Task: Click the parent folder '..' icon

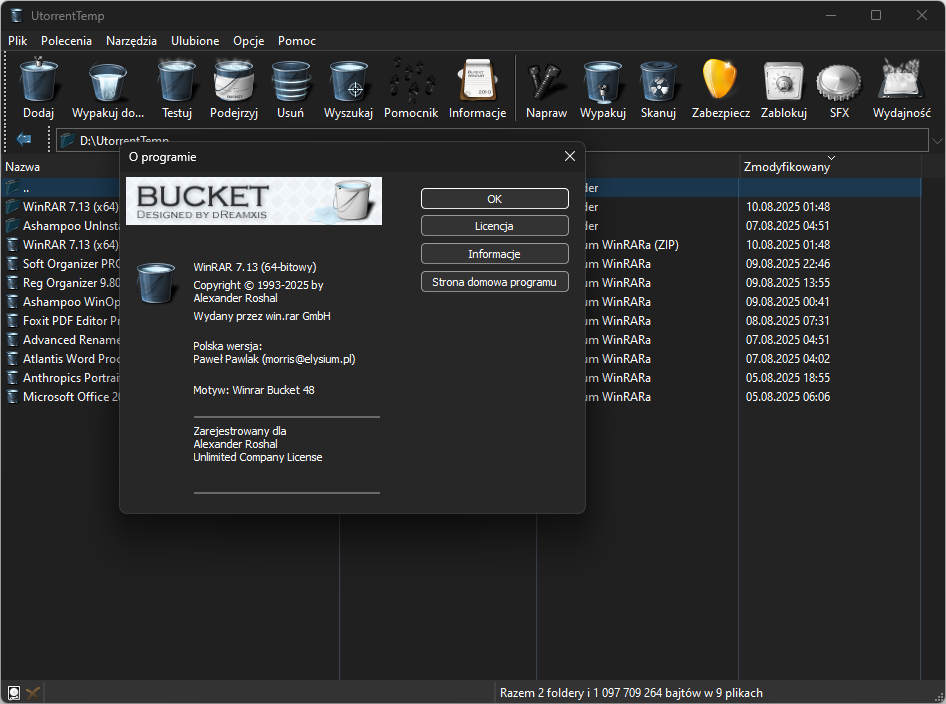Action: 12,188
